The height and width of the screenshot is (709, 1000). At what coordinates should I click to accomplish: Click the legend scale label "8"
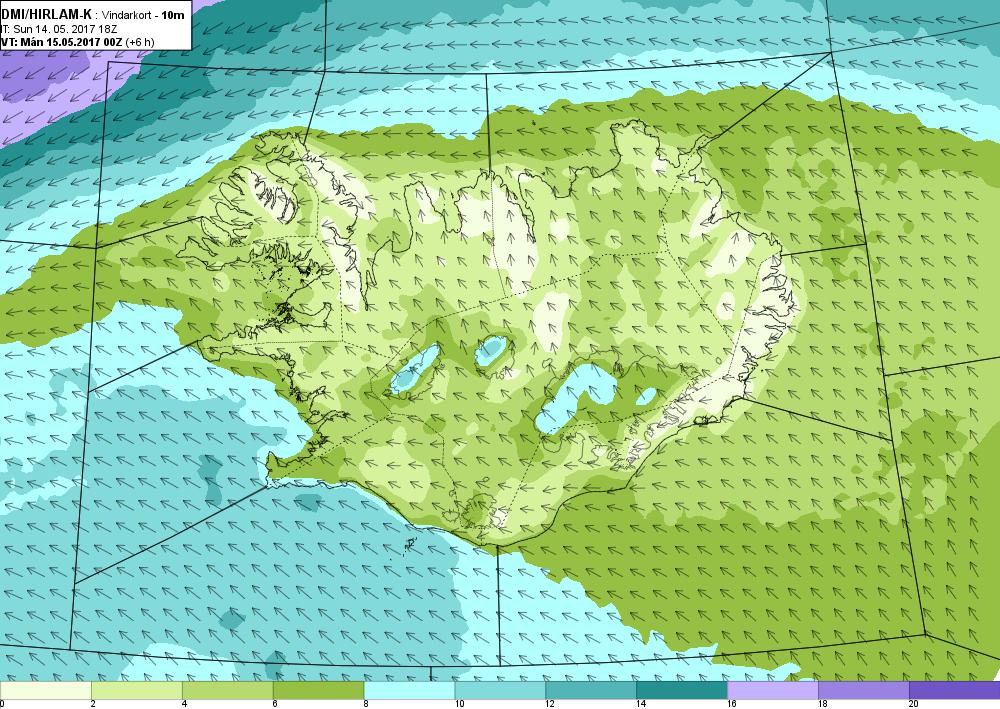click(366, 704)
